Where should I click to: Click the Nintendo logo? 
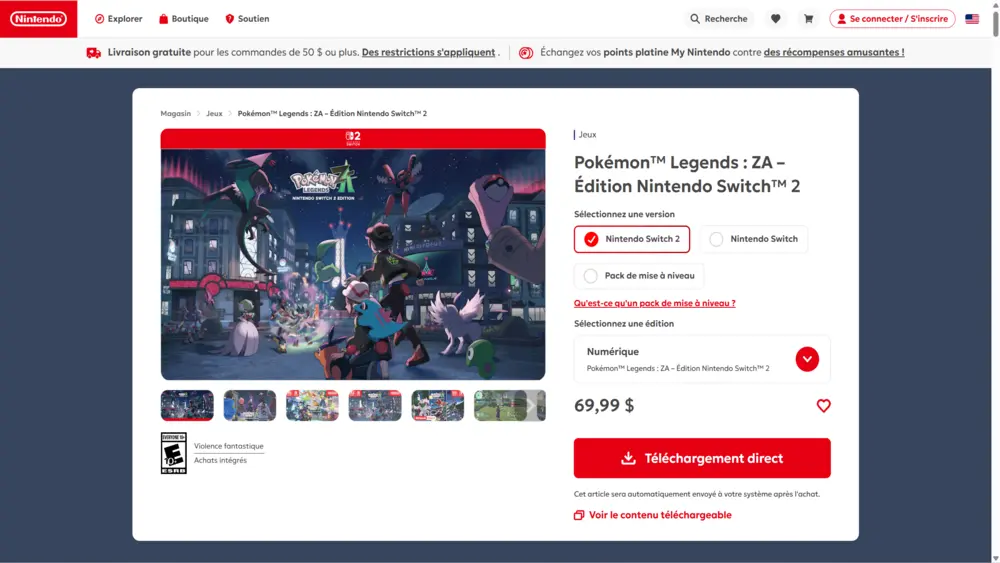point(38,18)
